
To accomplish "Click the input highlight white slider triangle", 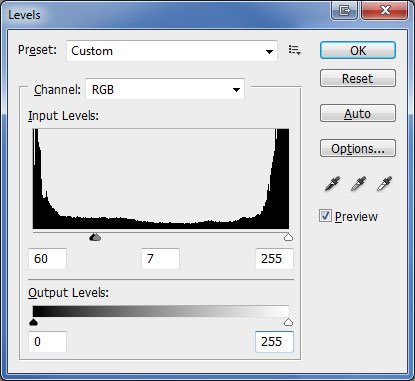I will (x=288, y=237).
